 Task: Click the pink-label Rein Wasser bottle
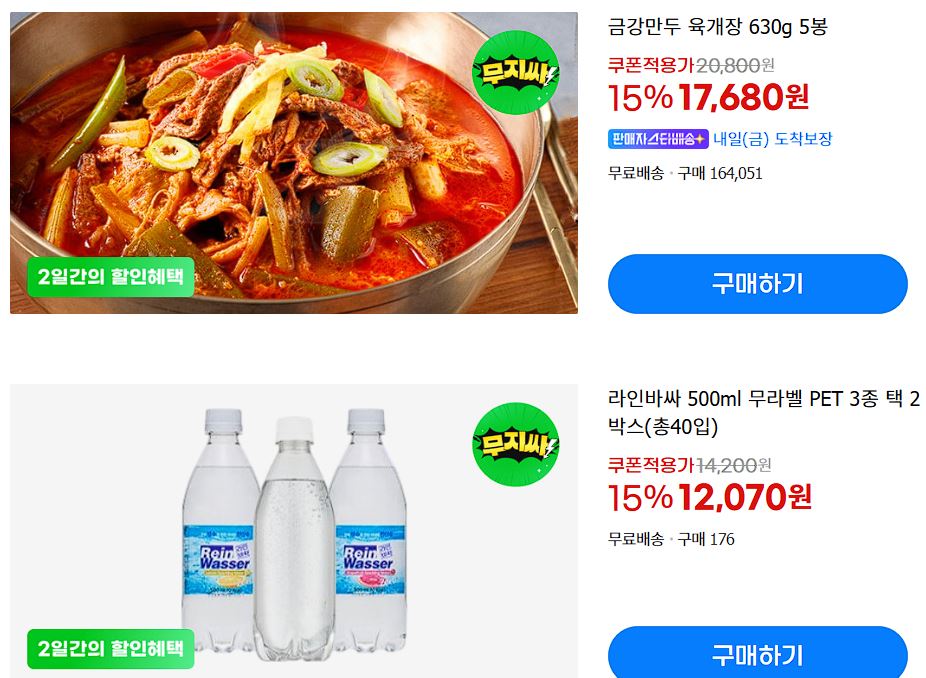(369, 534)
